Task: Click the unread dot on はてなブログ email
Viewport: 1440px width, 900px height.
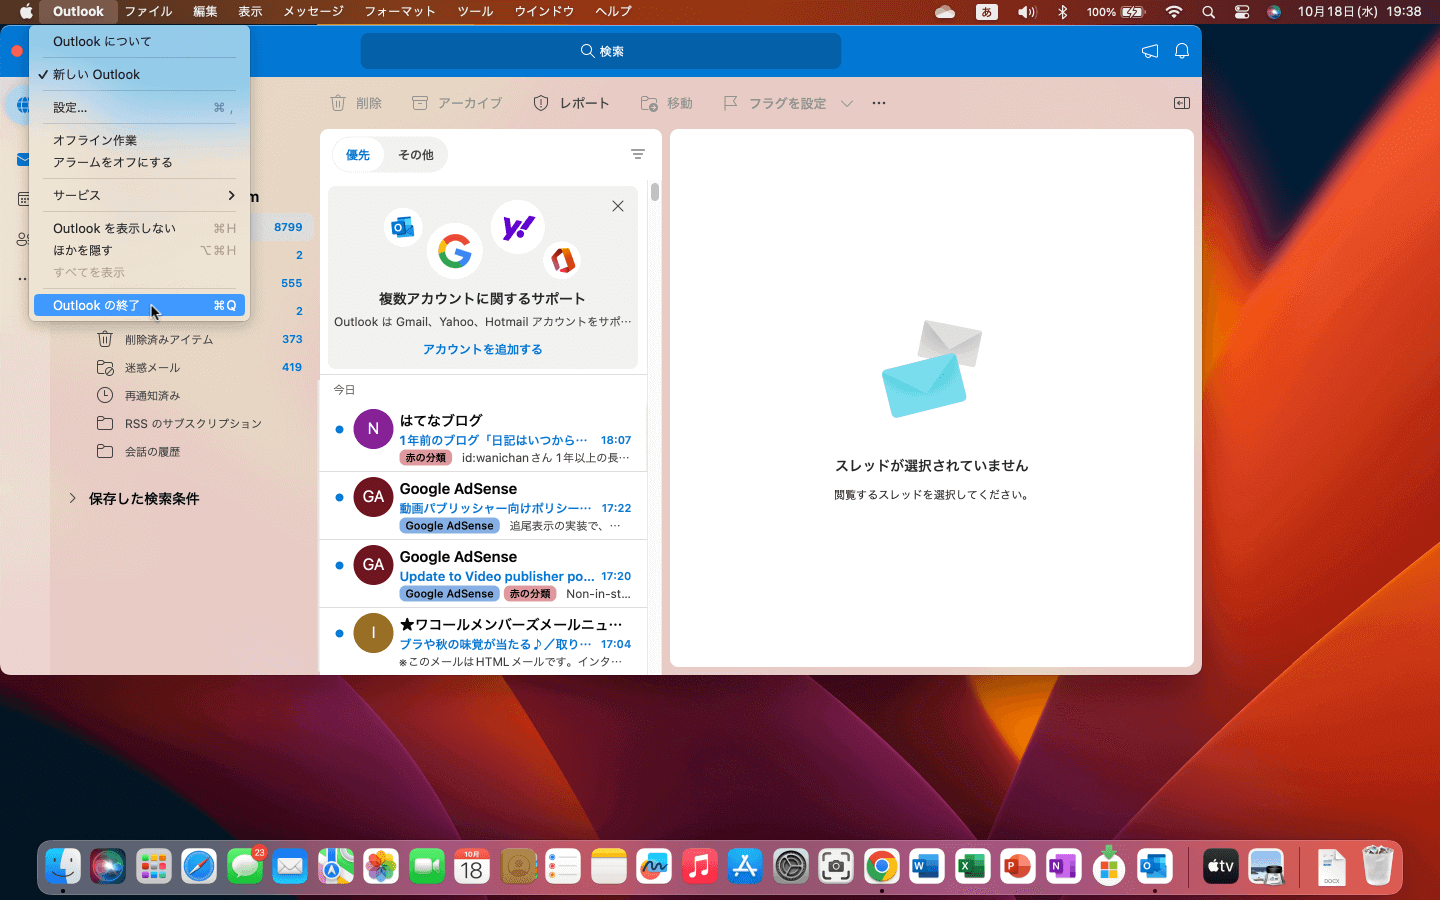Action: pos(339,429)
